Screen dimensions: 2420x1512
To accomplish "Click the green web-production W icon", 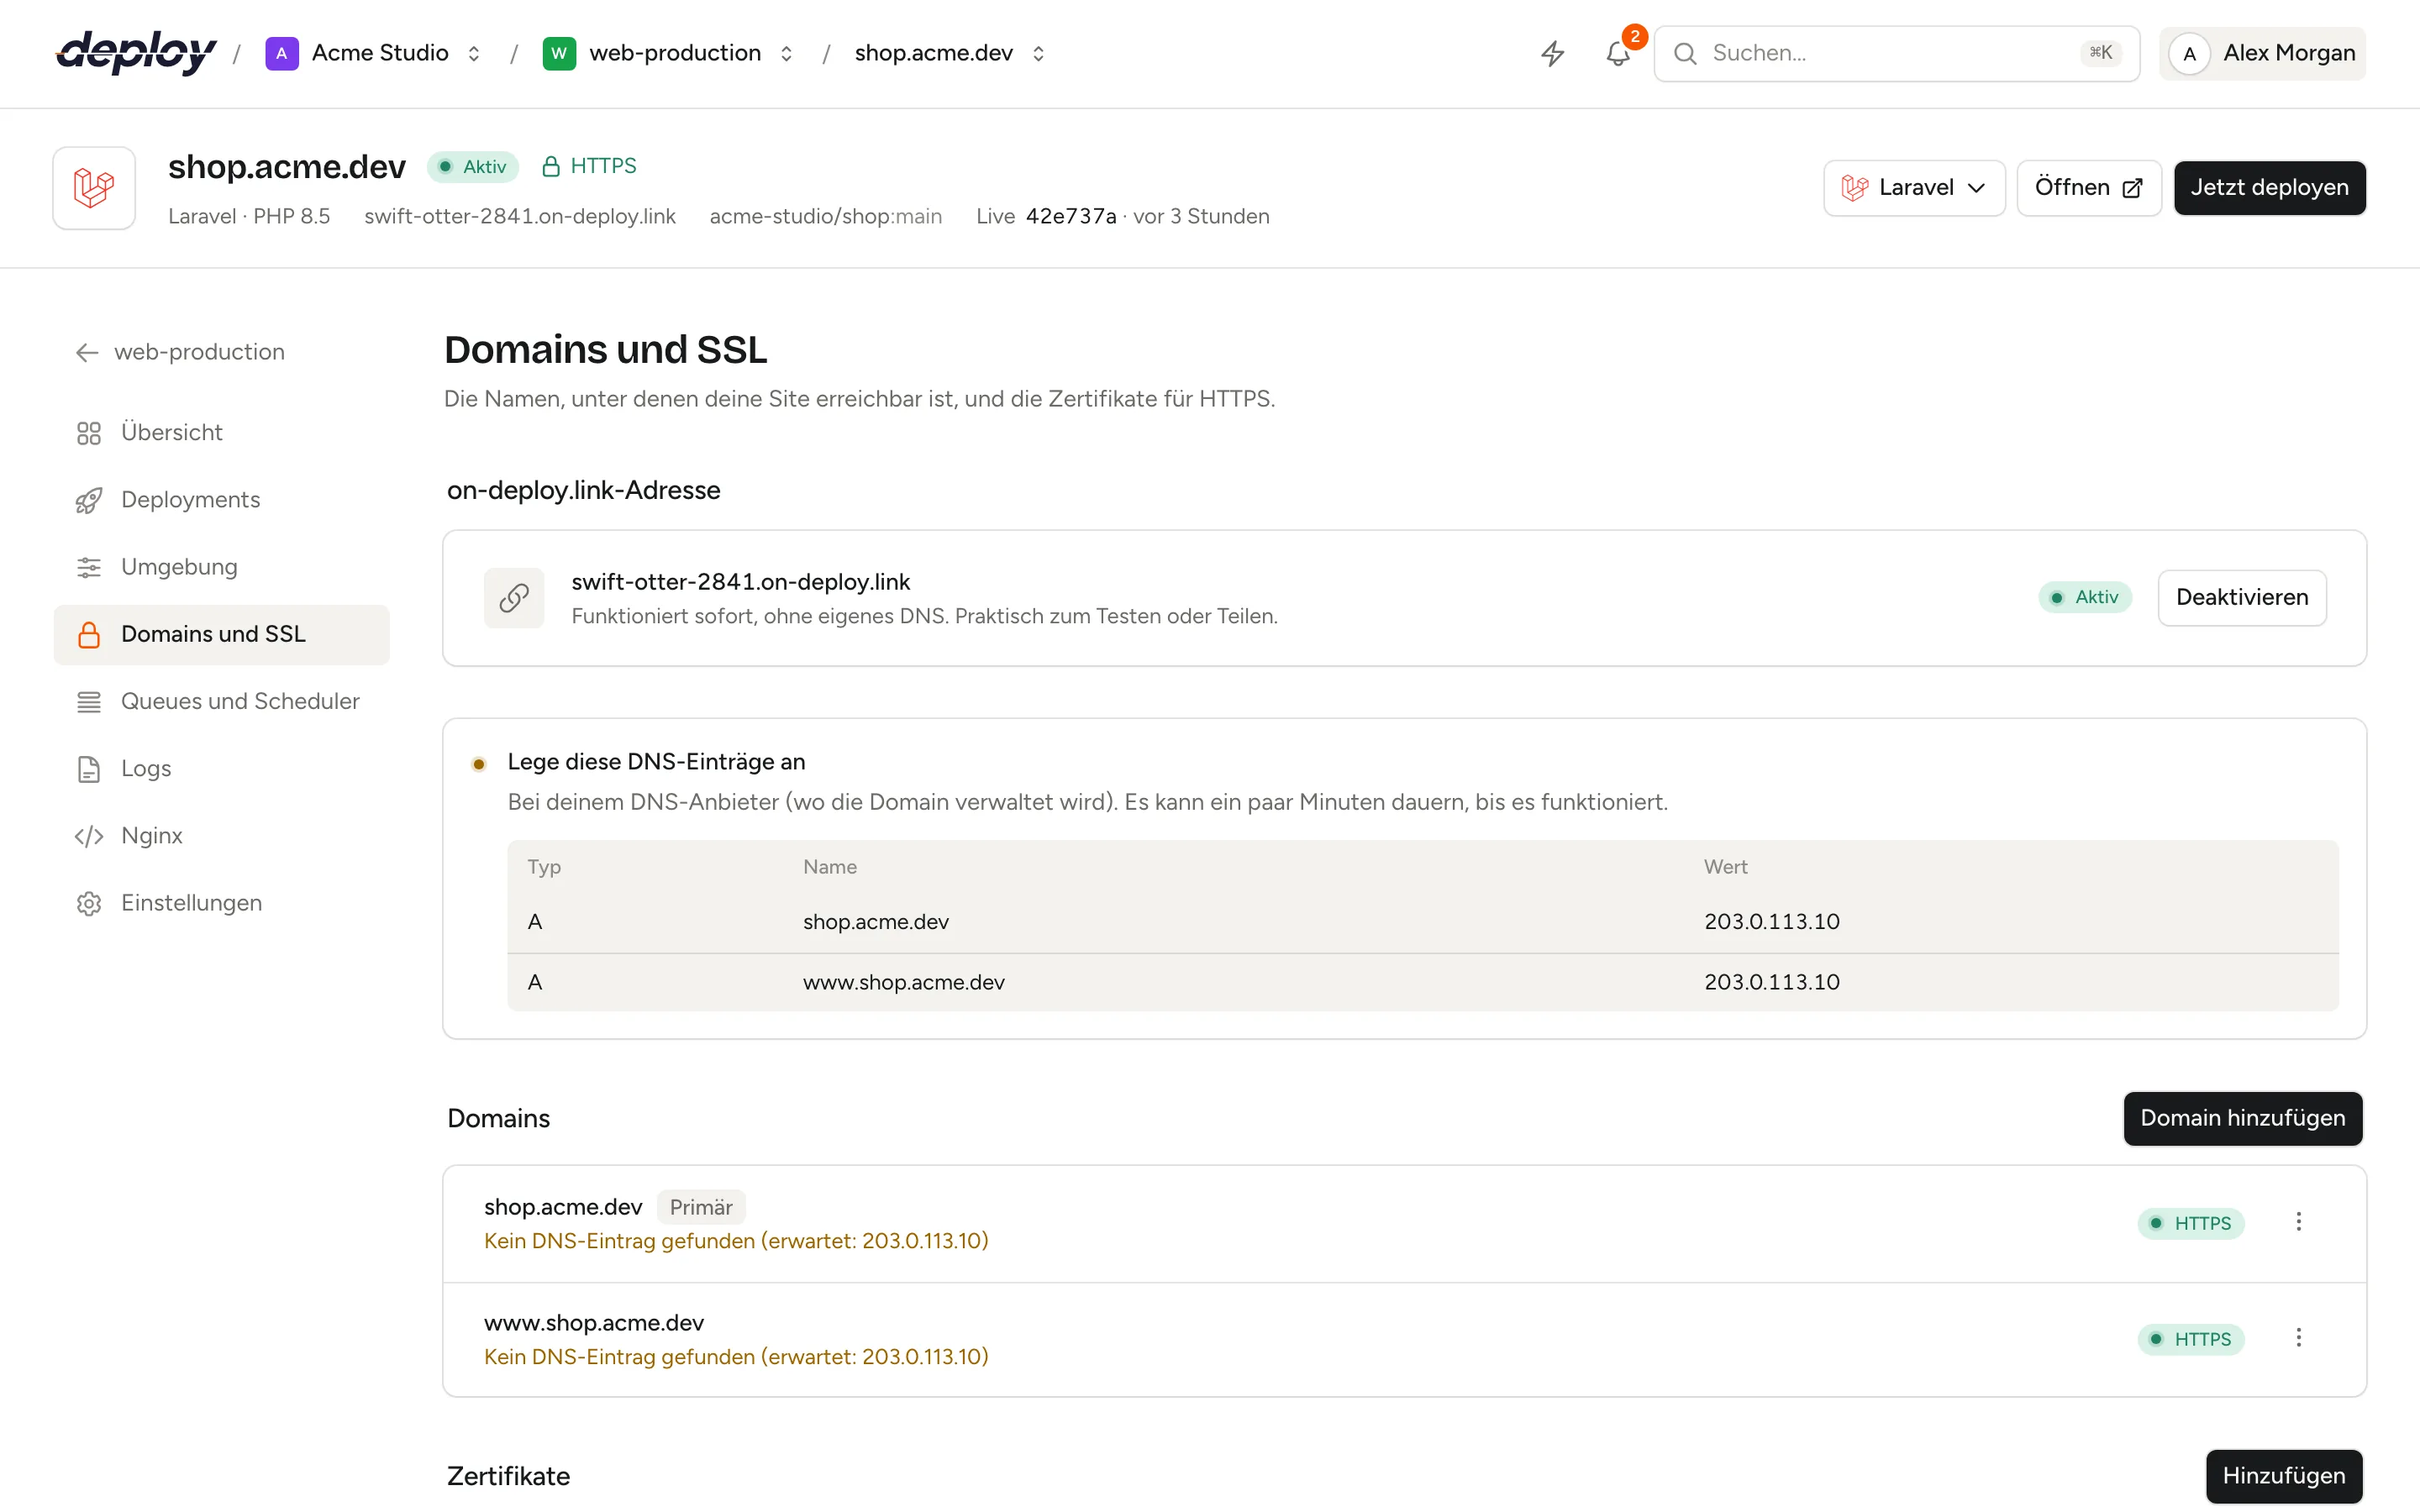I will tap(559, 53).
